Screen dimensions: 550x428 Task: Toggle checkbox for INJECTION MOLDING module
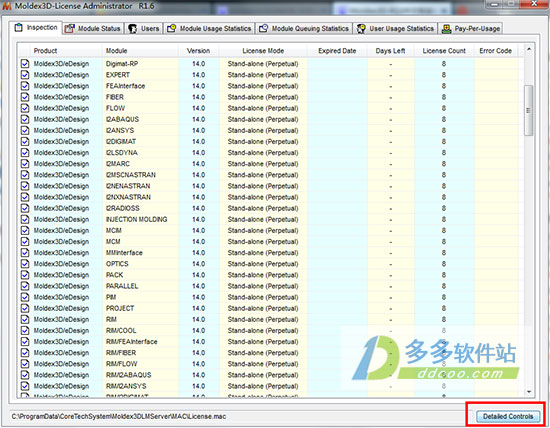(25, 219)
